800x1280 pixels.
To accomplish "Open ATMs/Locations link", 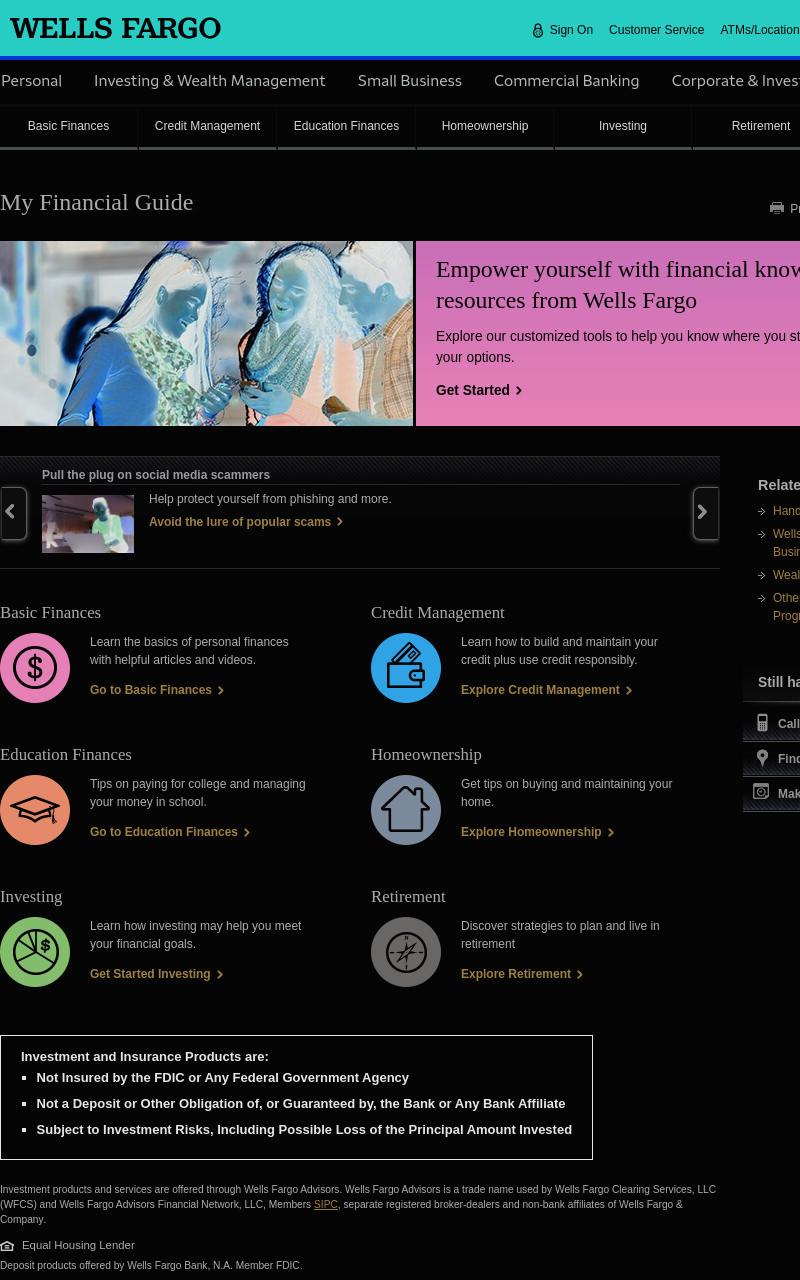I will click(760, 30).
